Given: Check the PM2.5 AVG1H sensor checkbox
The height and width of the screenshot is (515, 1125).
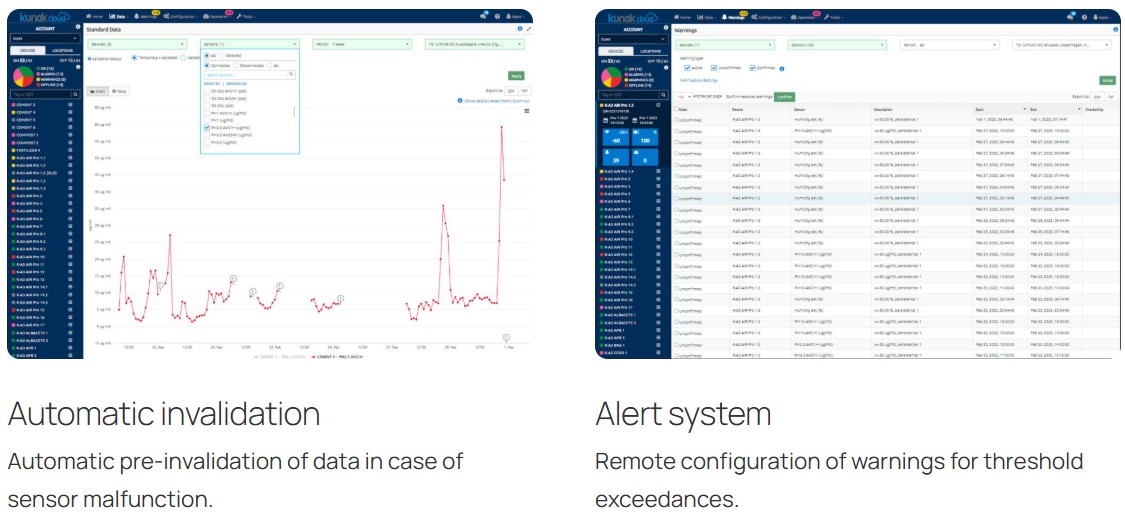Looking at the screenshot, I should (206, 127).
